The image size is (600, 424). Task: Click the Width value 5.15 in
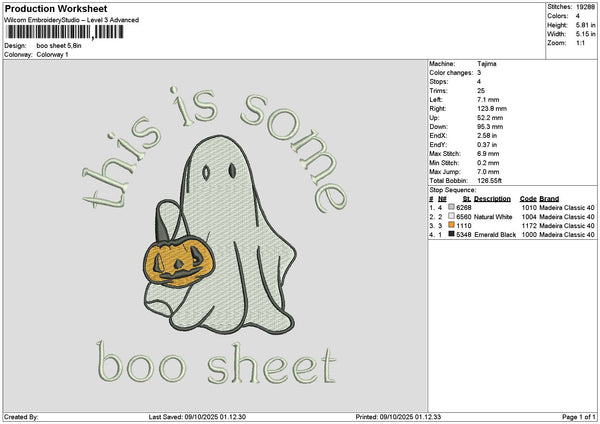click(x=585, y=34)
